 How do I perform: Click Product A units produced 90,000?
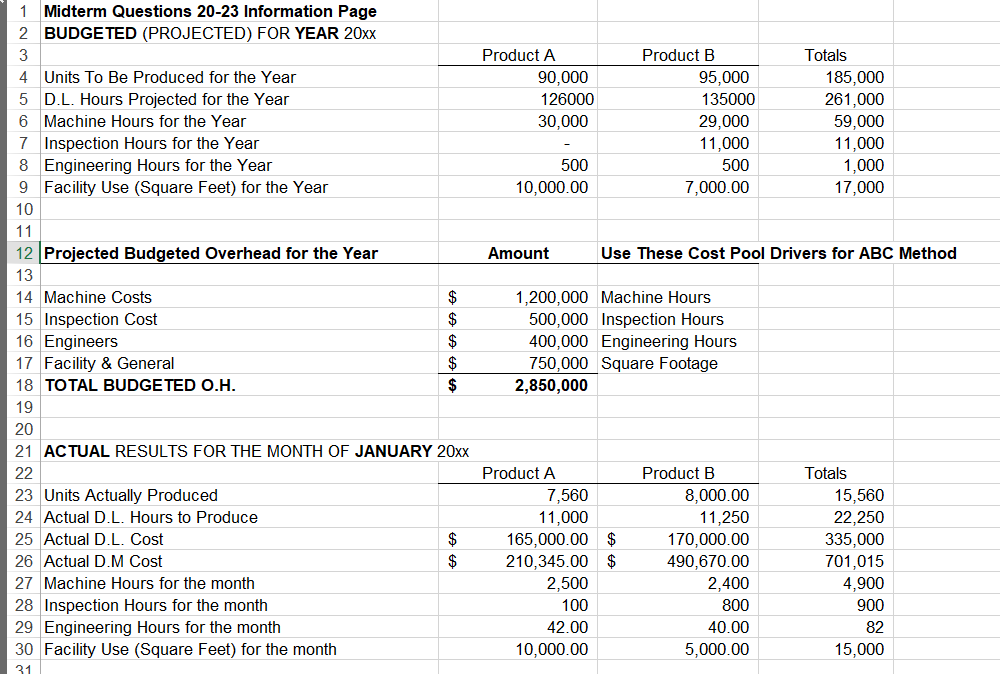pyautogui.click(x=562, y=77)
